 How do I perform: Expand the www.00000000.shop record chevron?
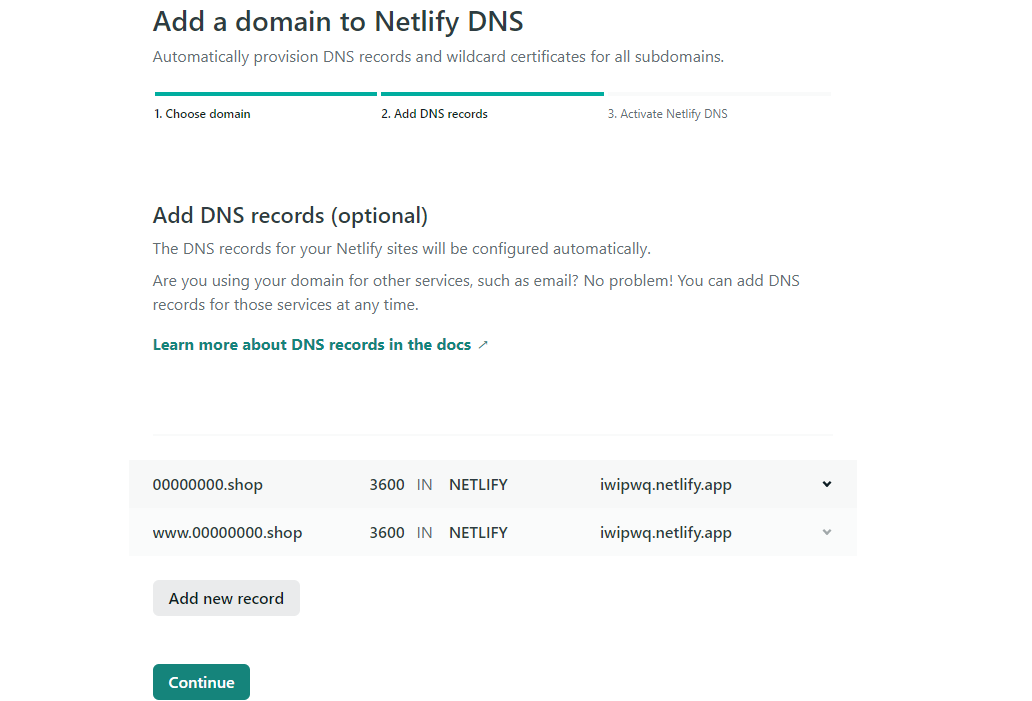pos(827,532)
